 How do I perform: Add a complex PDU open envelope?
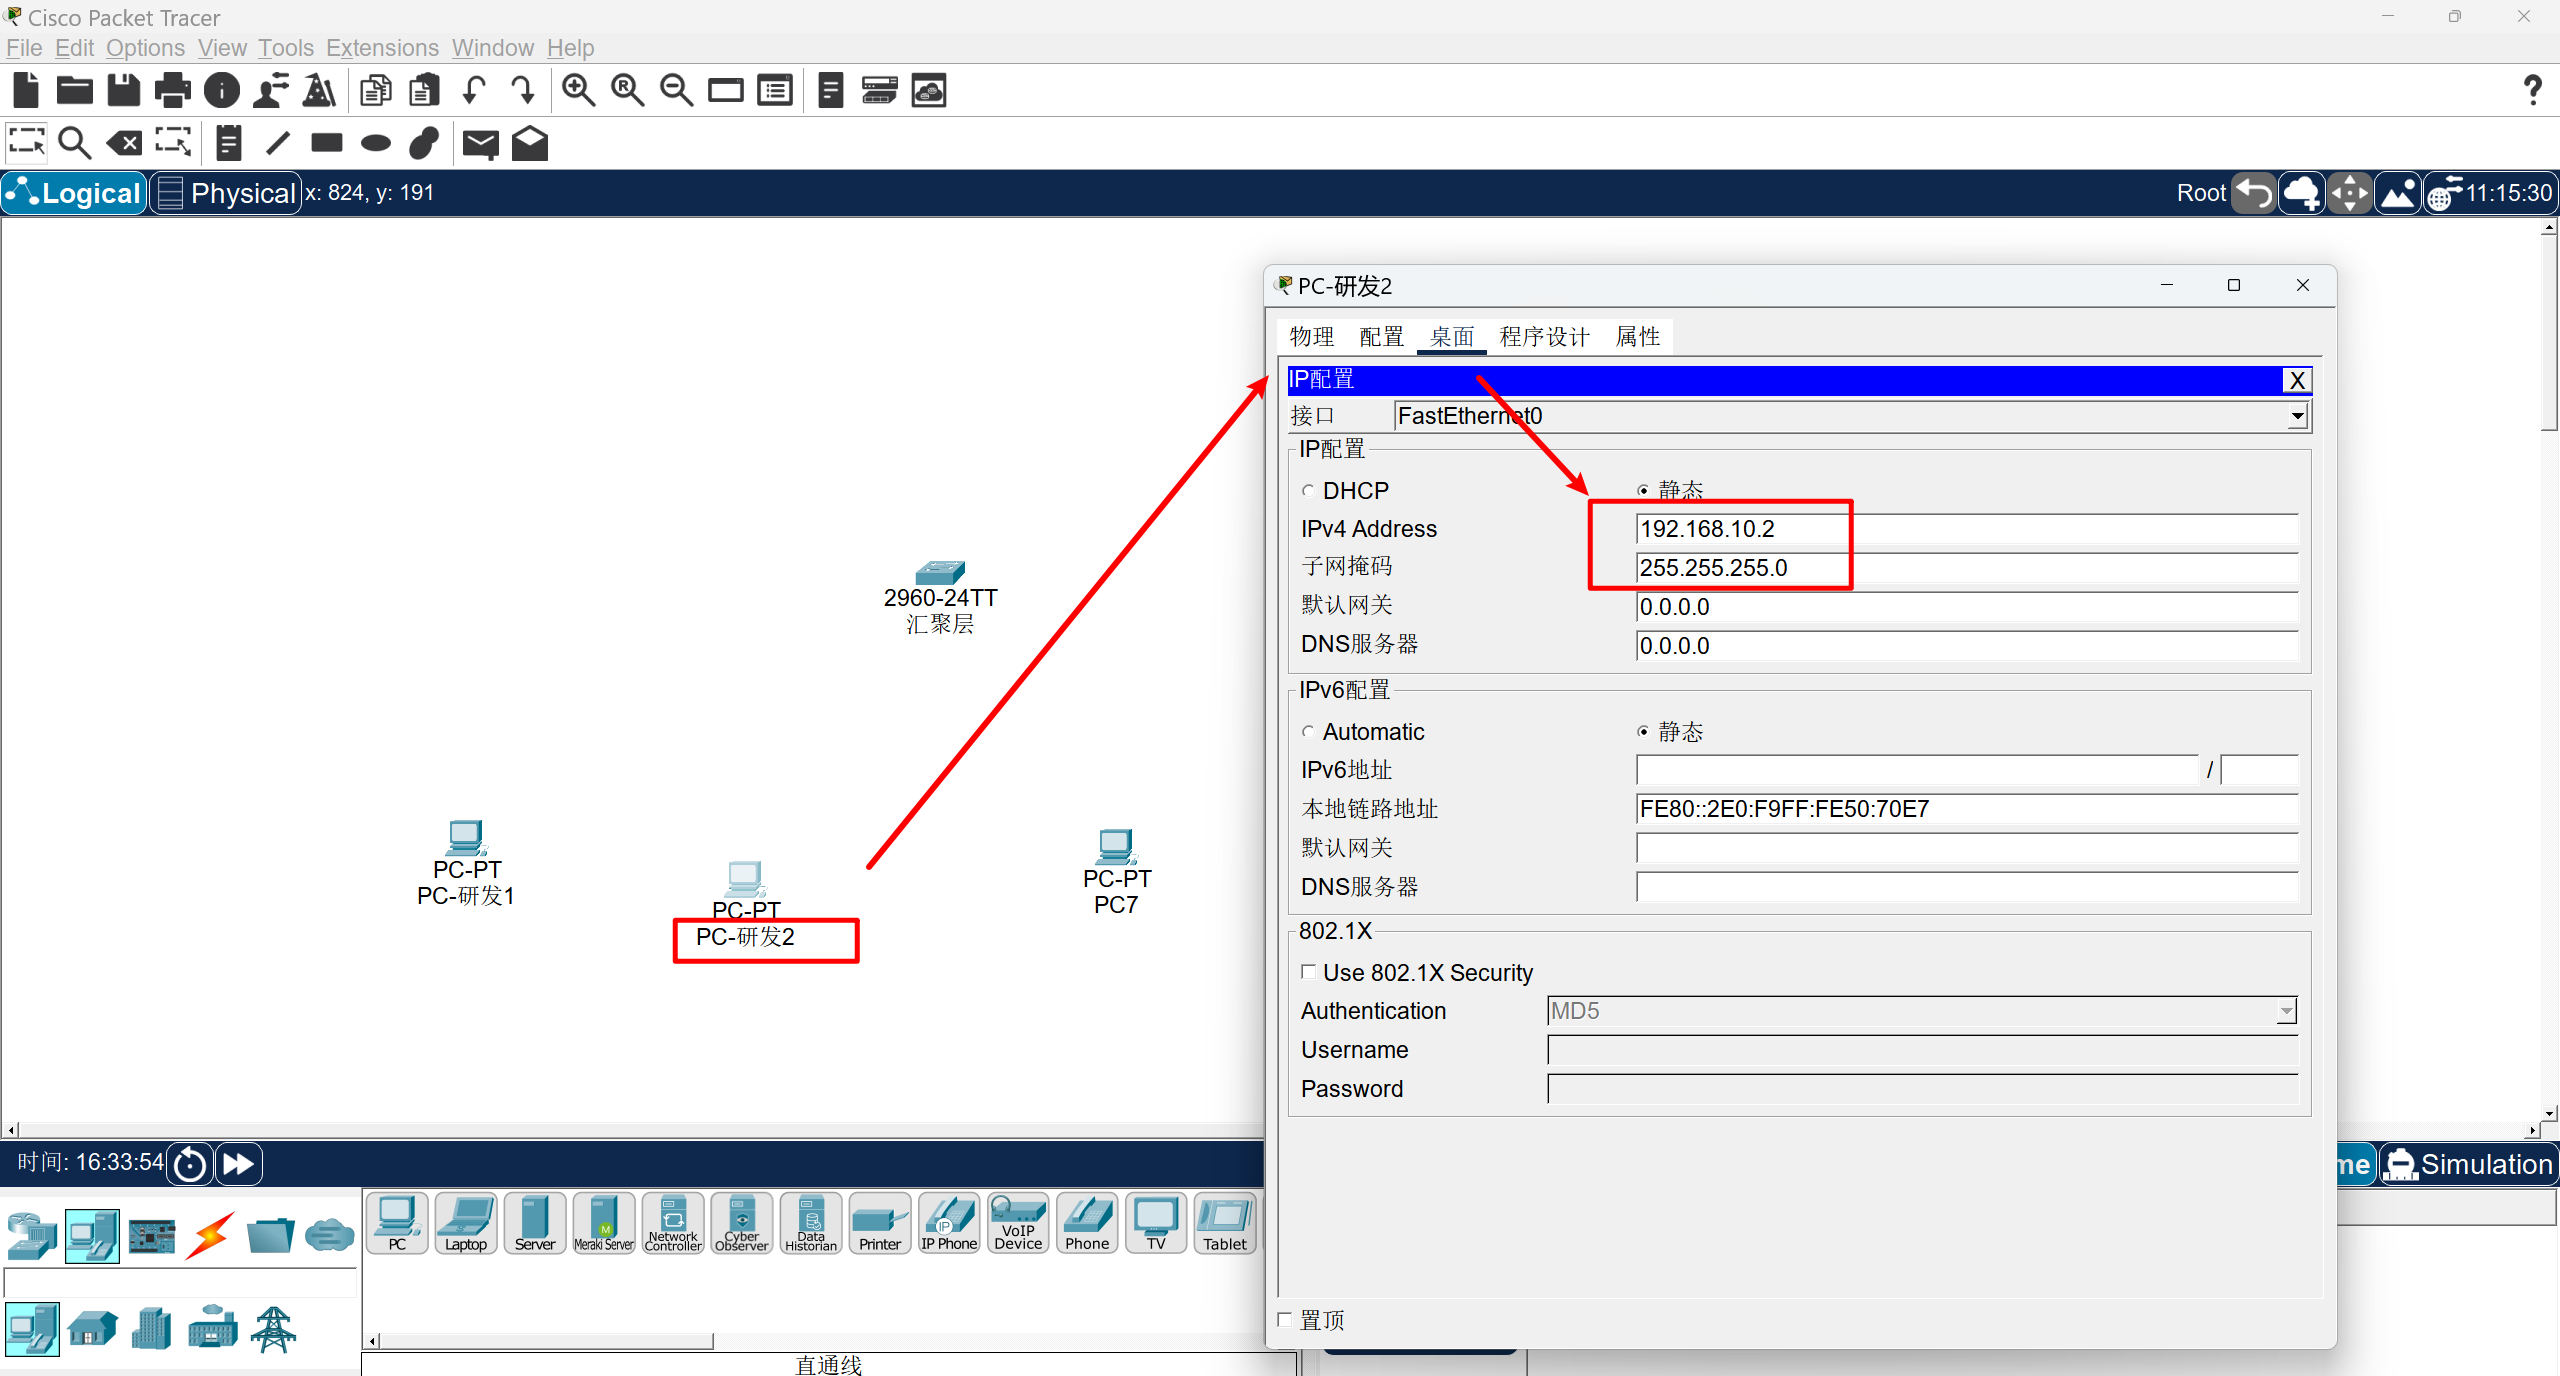coord(530,143)
